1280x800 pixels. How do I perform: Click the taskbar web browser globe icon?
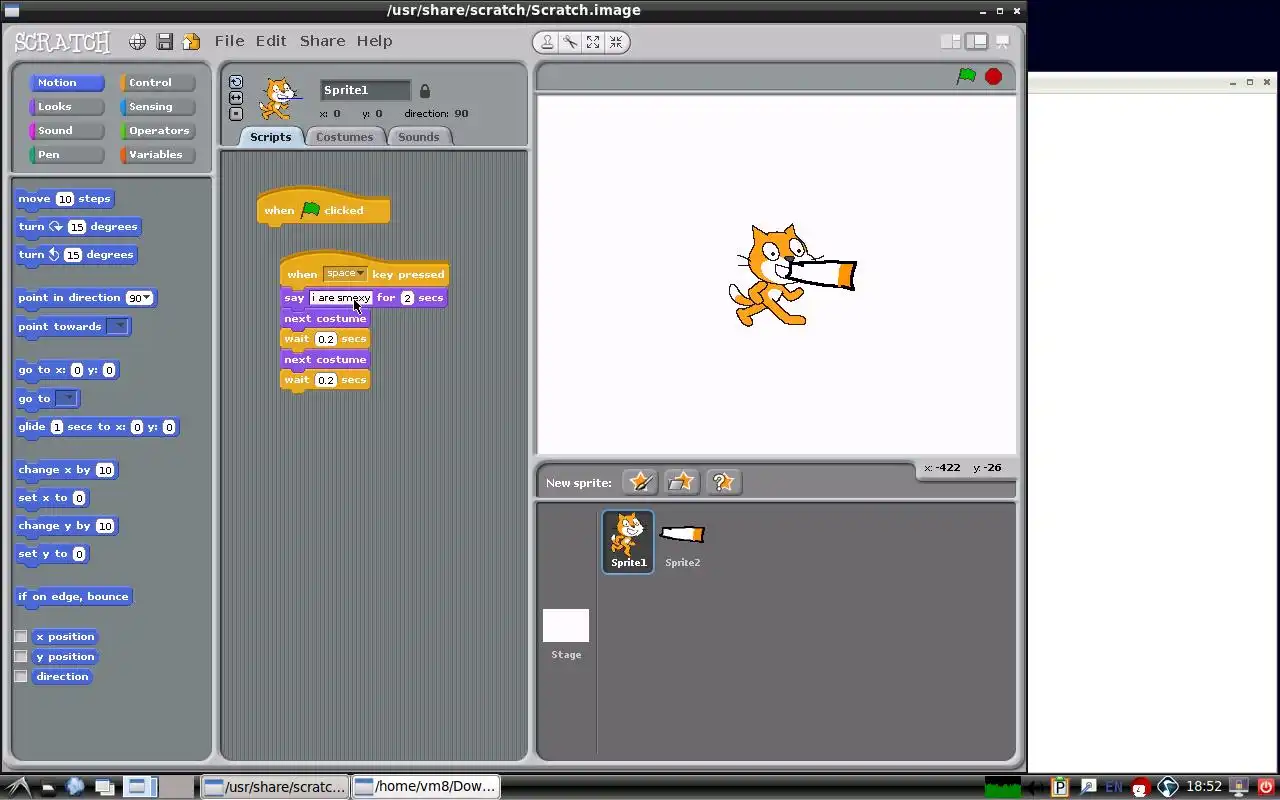click(x=76, y=787)
